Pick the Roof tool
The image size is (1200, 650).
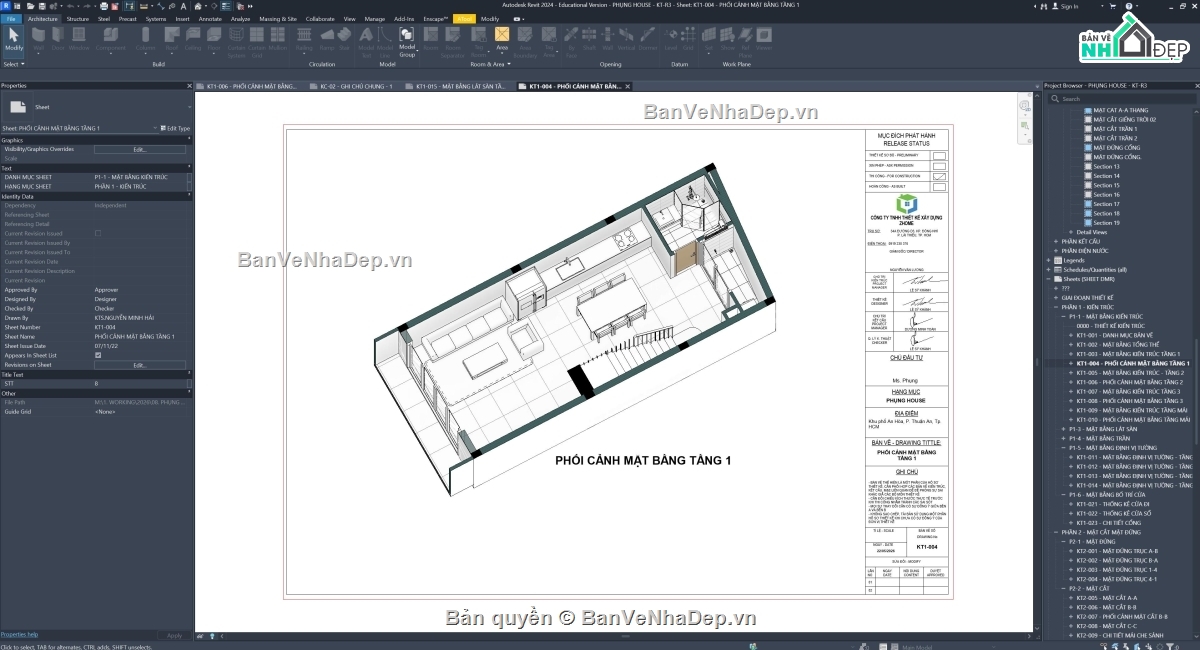(172, 40)
